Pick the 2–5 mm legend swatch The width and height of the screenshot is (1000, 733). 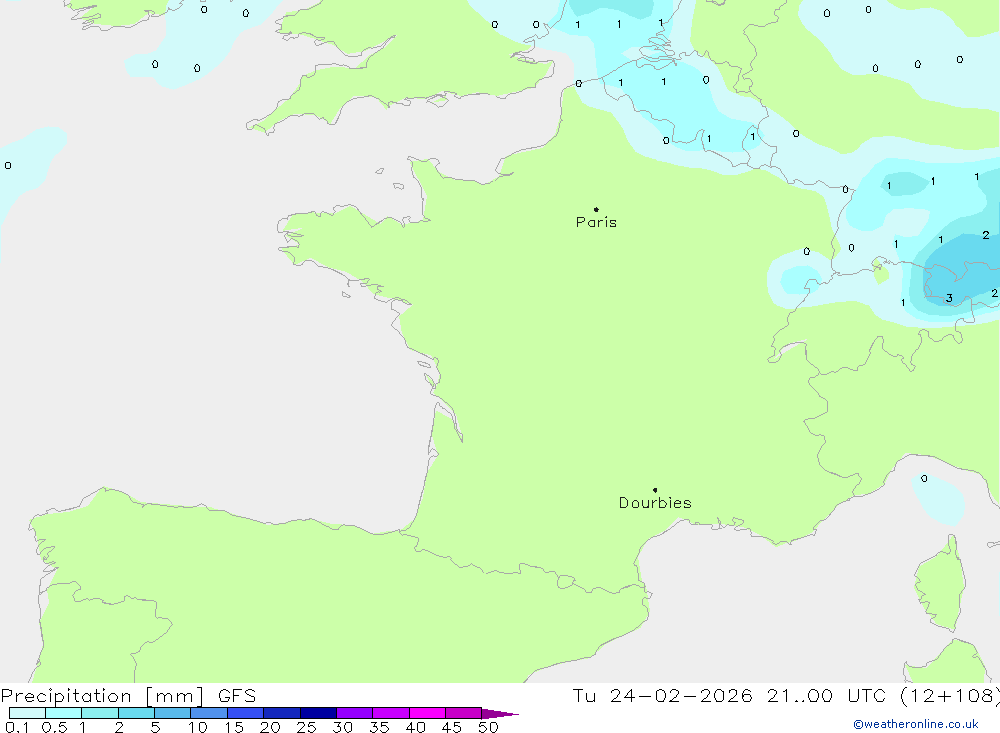tap(136, 713)
